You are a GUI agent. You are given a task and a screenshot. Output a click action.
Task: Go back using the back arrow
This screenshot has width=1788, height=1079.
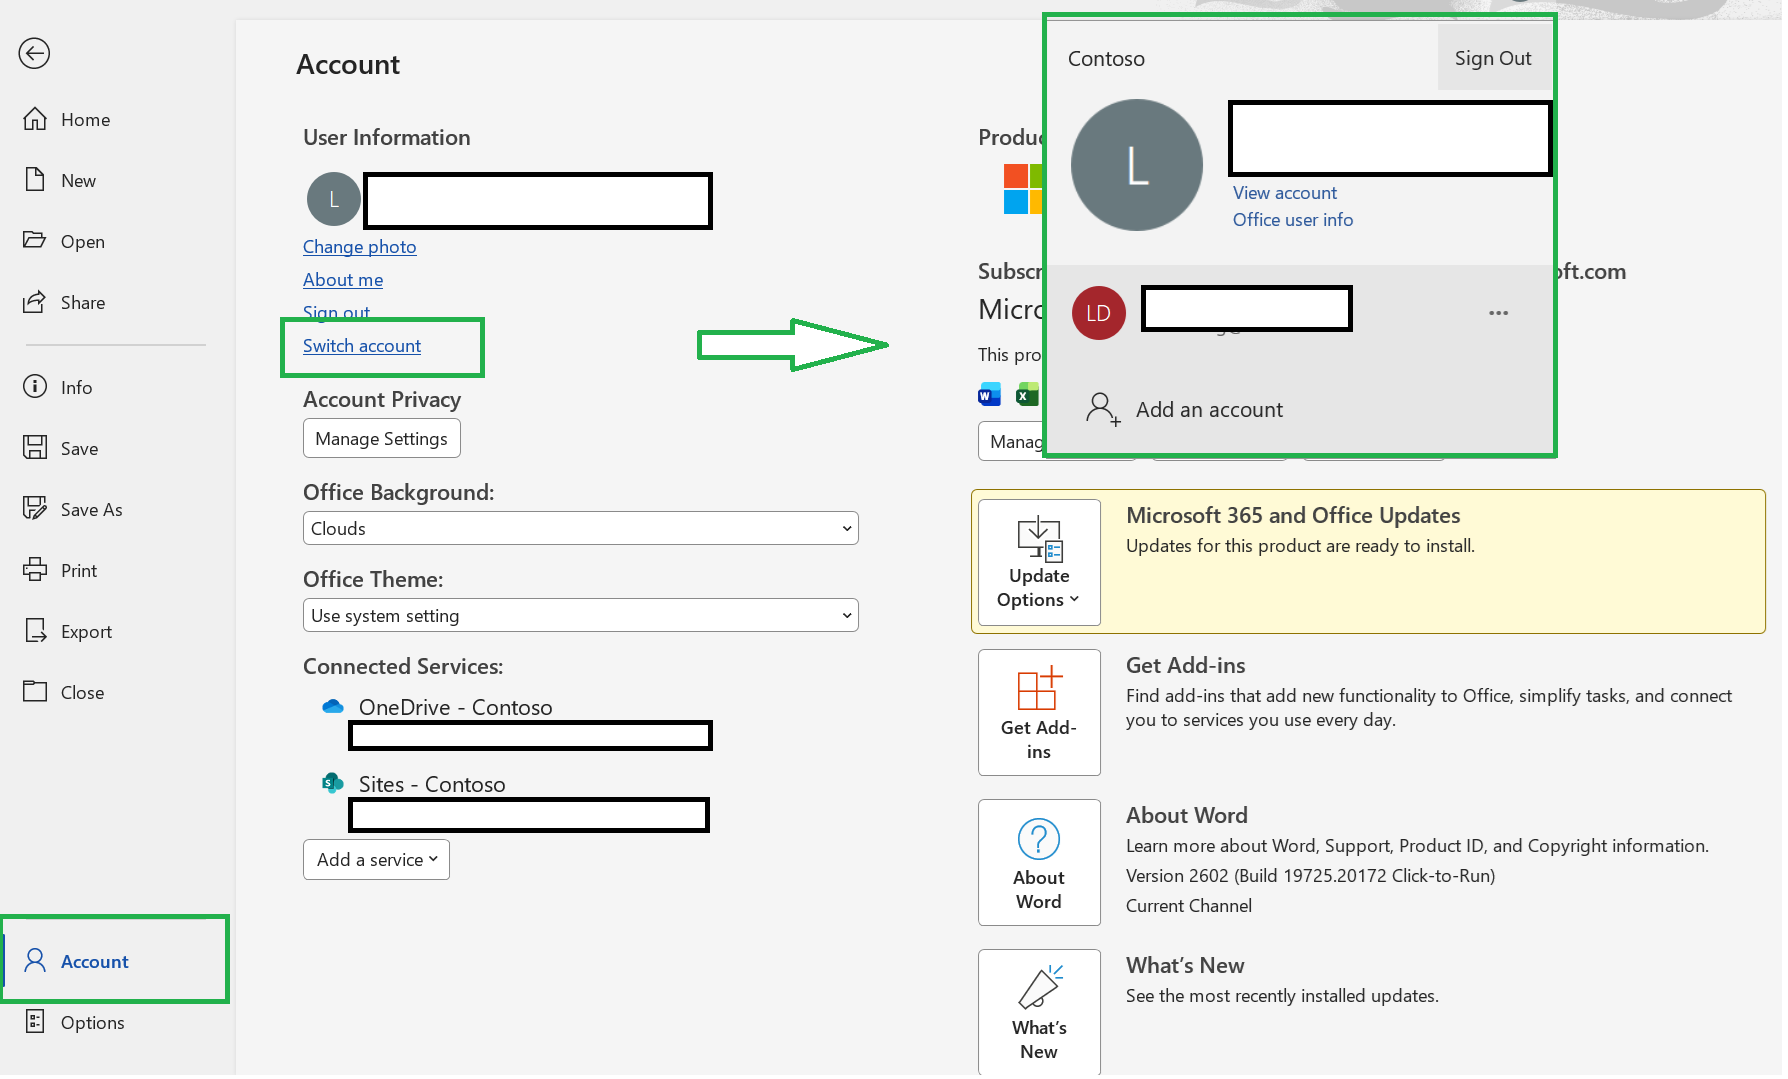click(x=34, y=53)
